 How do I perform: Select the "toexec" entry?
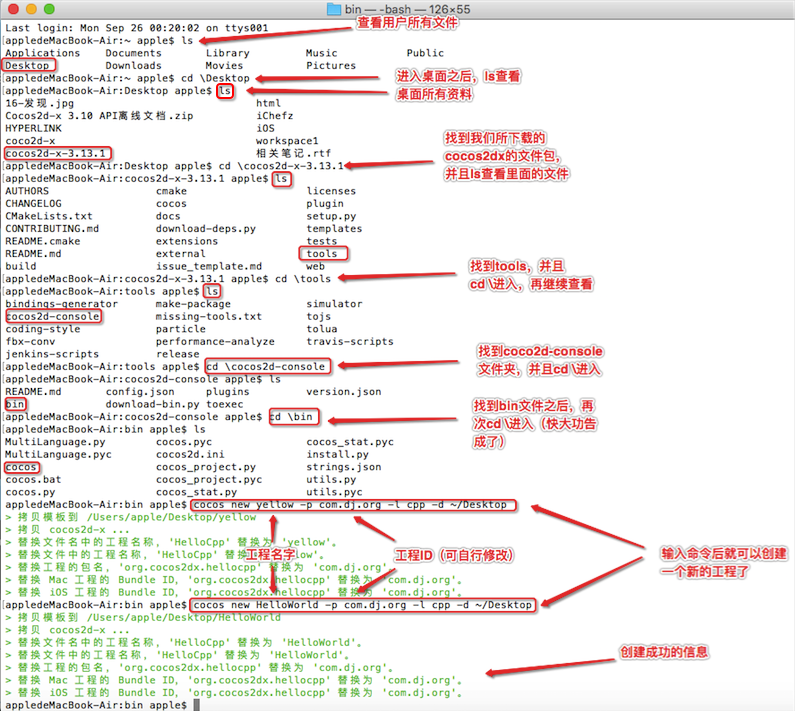click(225, 404)
